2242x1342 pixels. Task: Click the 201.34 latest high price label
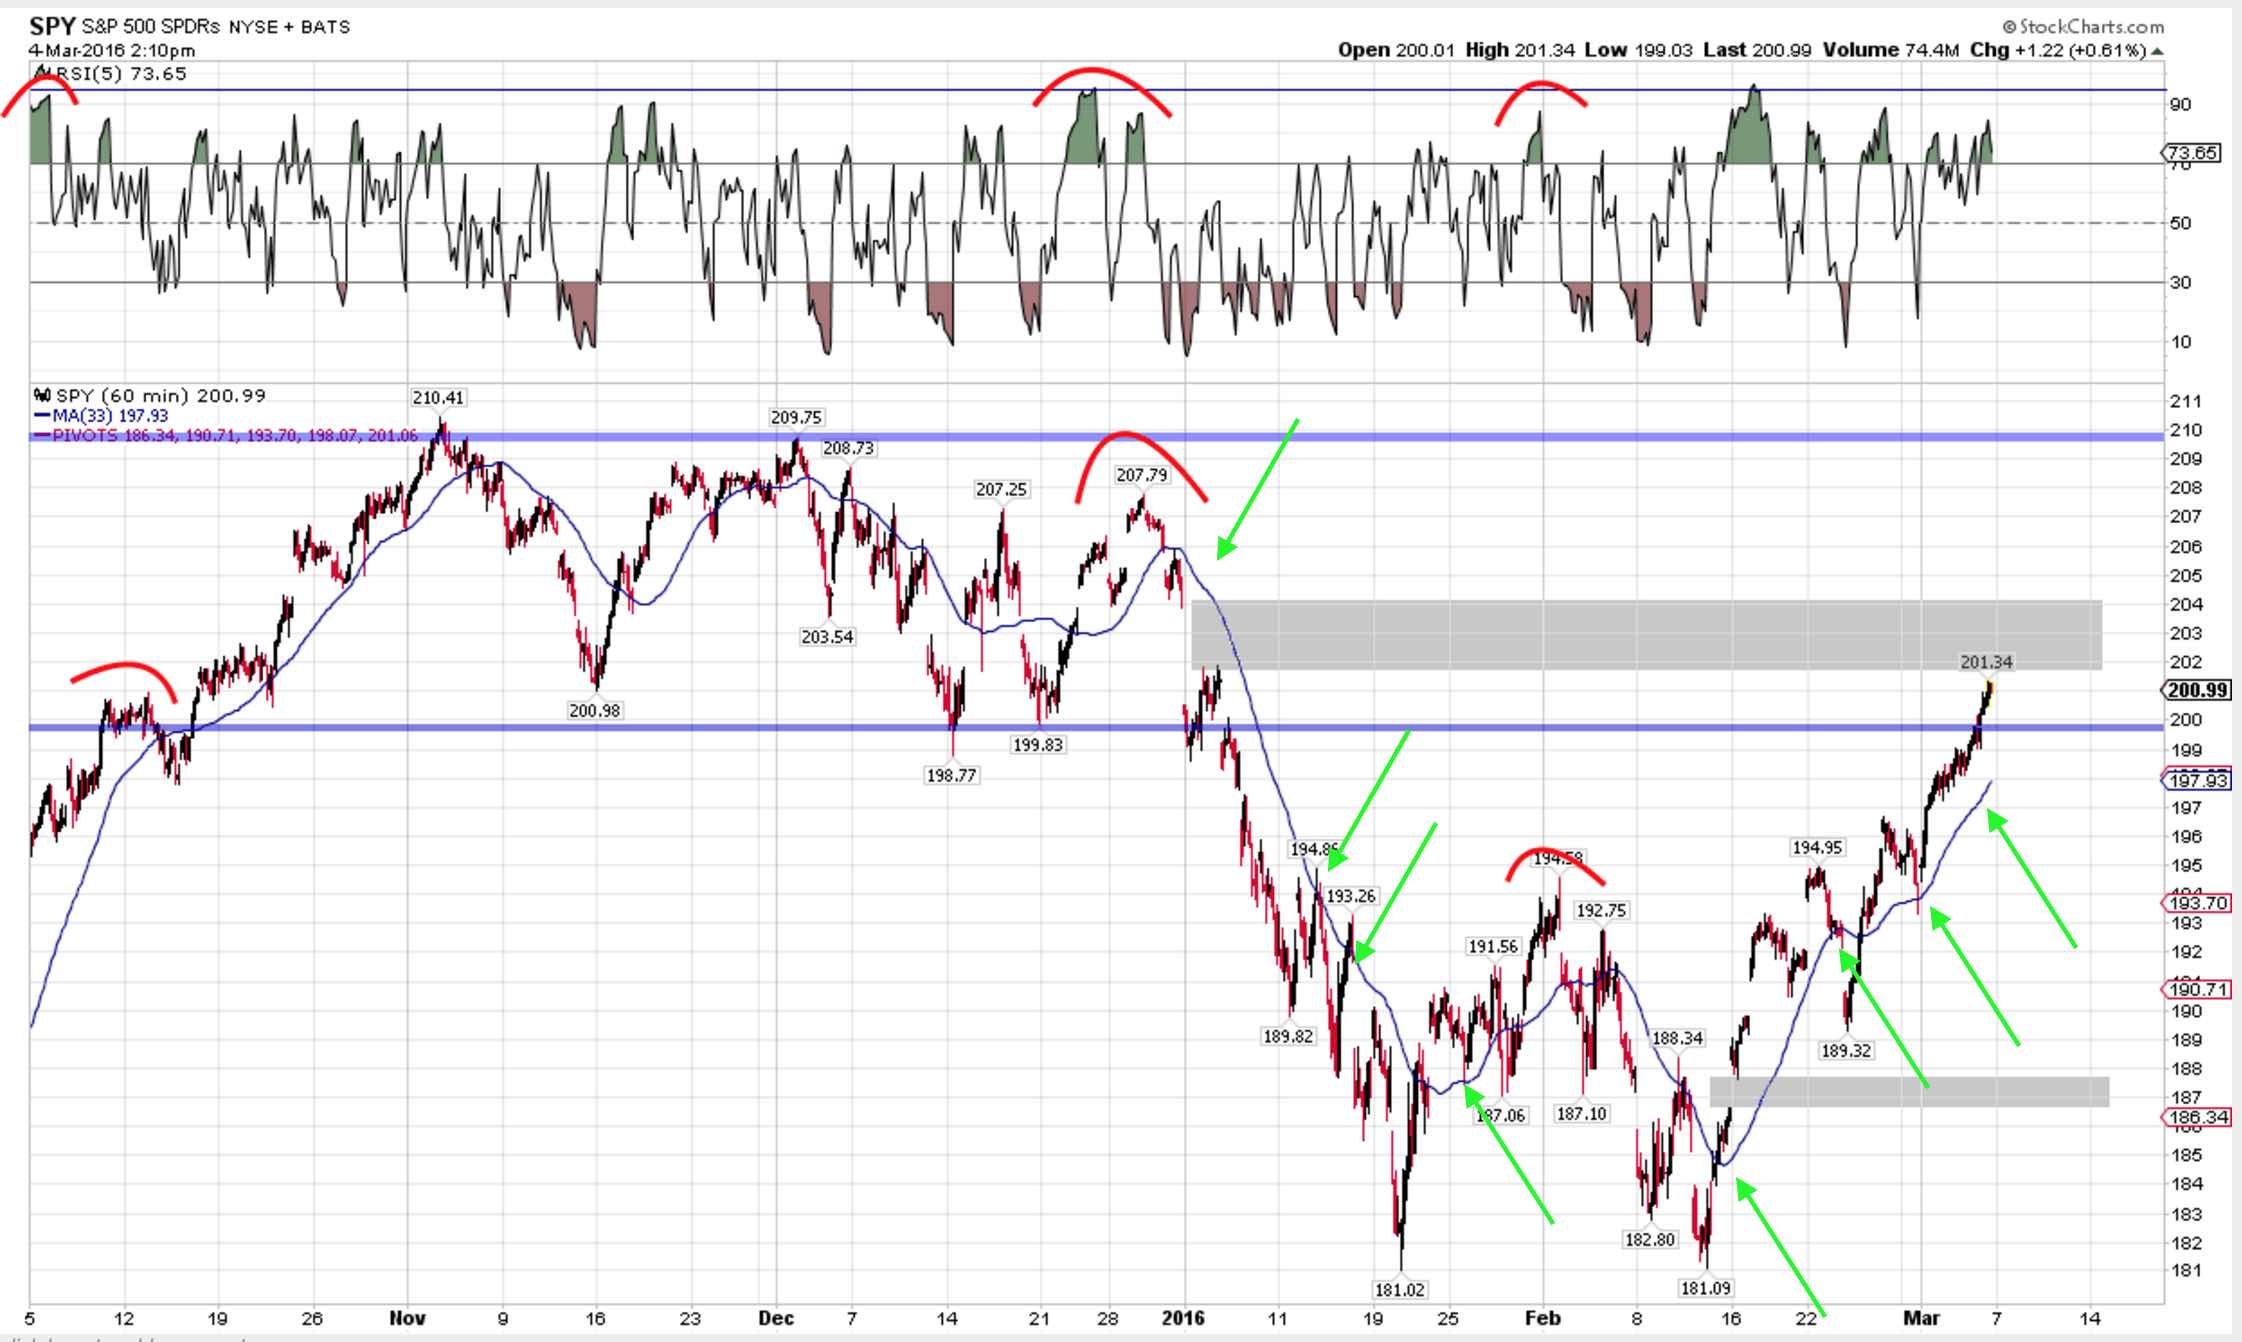coord(1986,662)
